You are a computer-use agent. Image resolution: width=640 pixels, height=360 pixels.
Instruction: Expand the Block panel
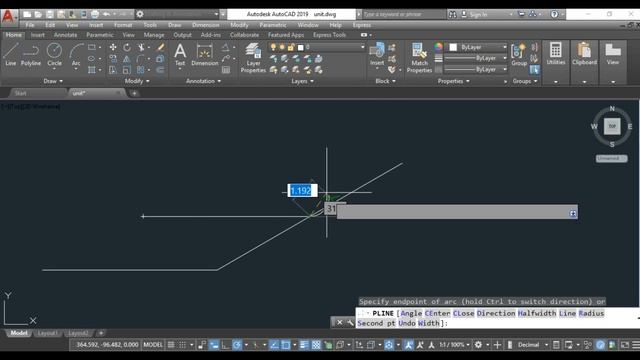coord(385,81)
